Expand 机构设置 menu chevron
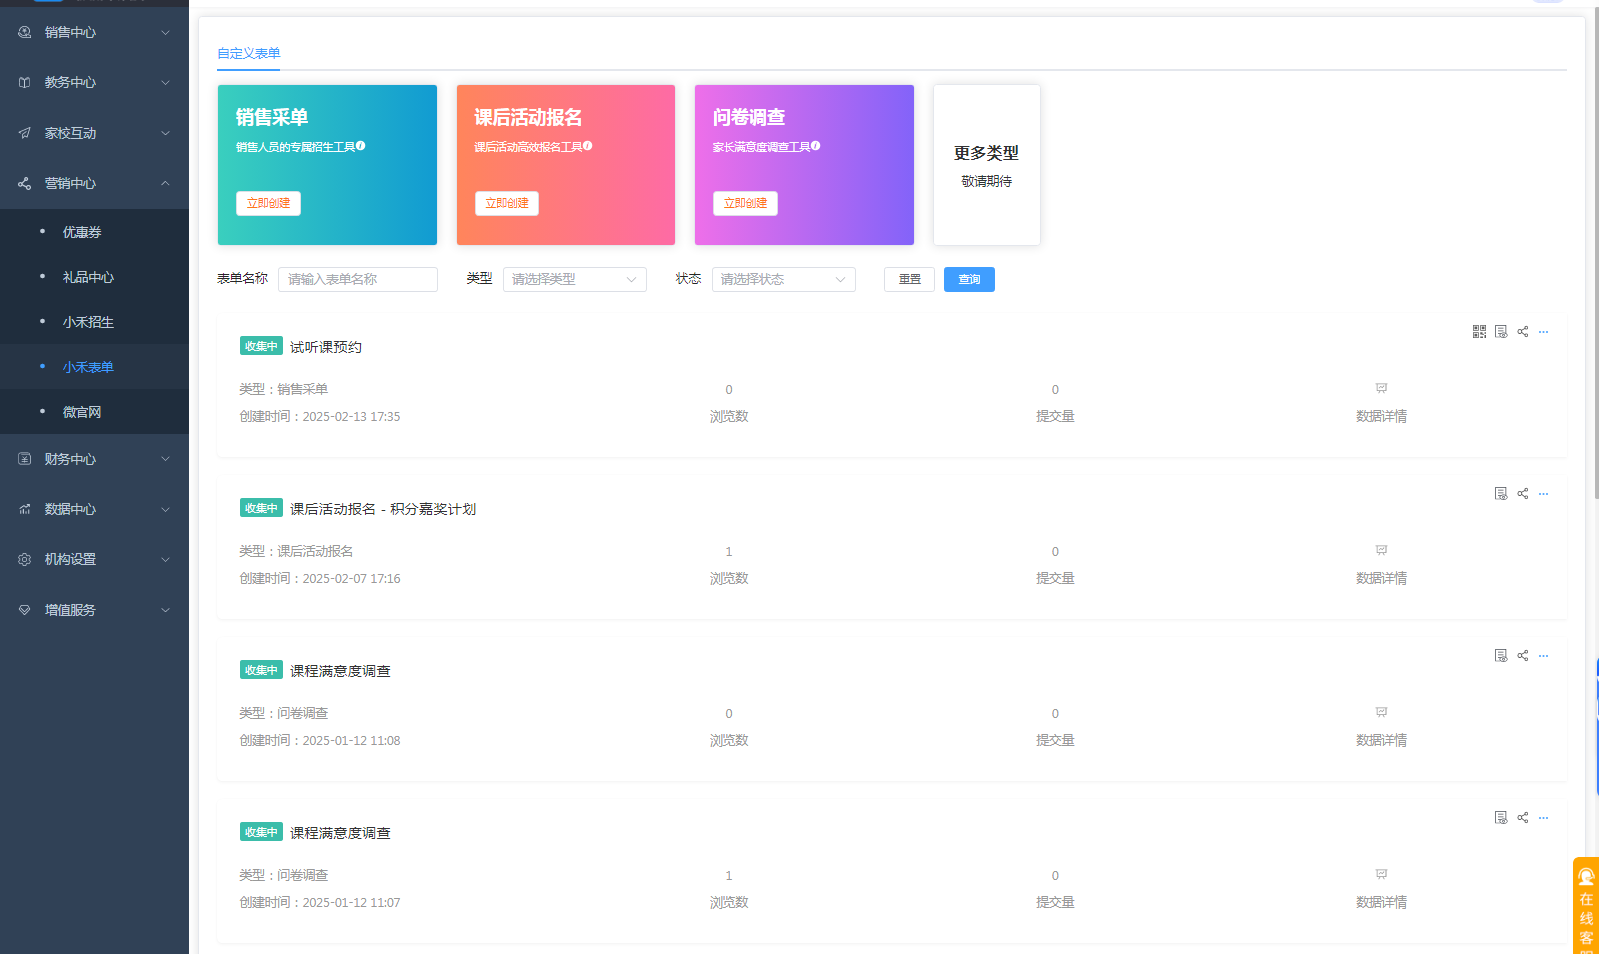 (x=166, y=559)
